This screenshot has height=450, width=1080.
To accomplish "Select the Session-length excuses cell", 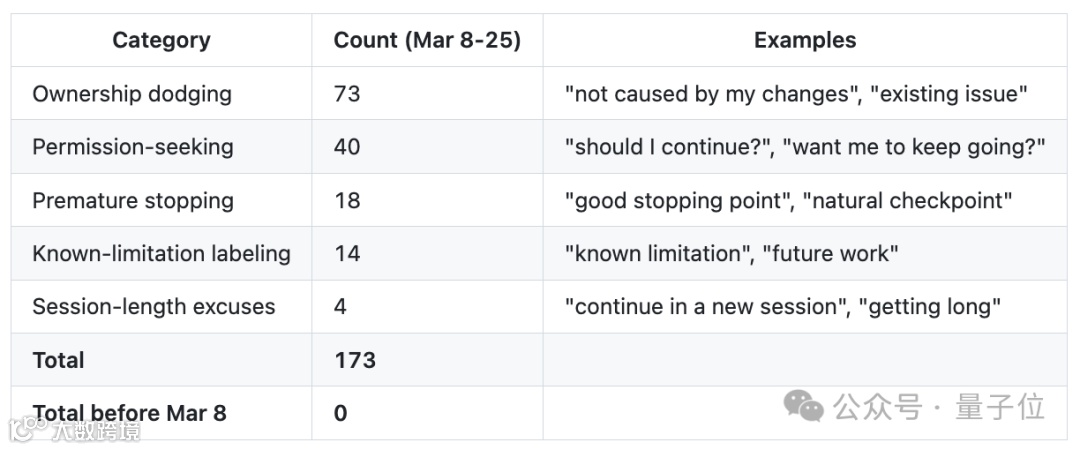I will [x=153, y=306].
